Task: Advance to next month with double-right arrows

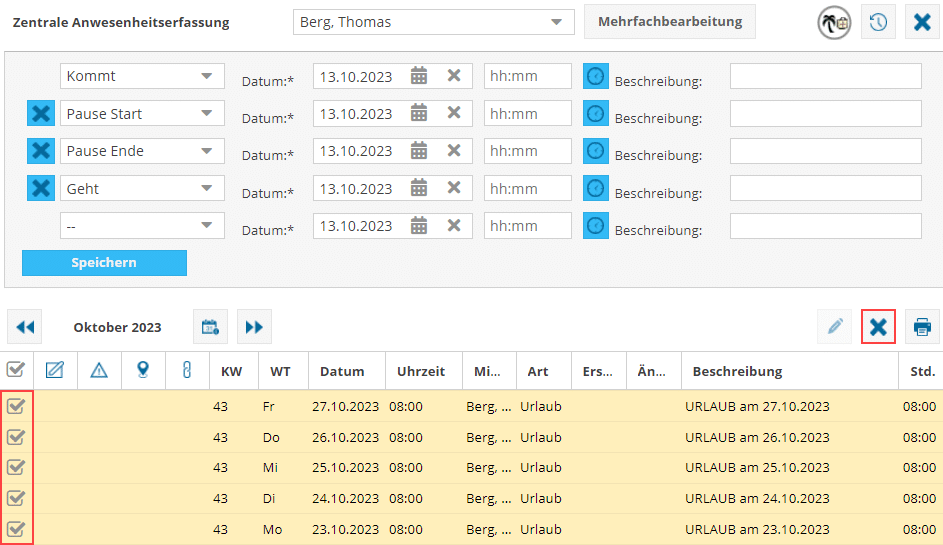Action: point(254,327)
